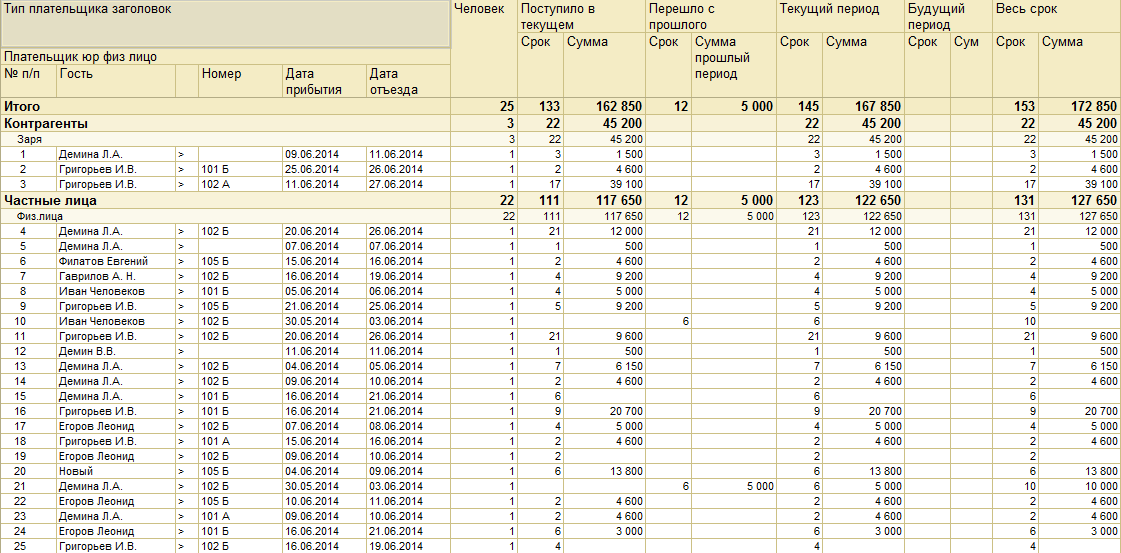Click the 'Гость' column header
Viewport: 1121px width, 553px height.
116,81
